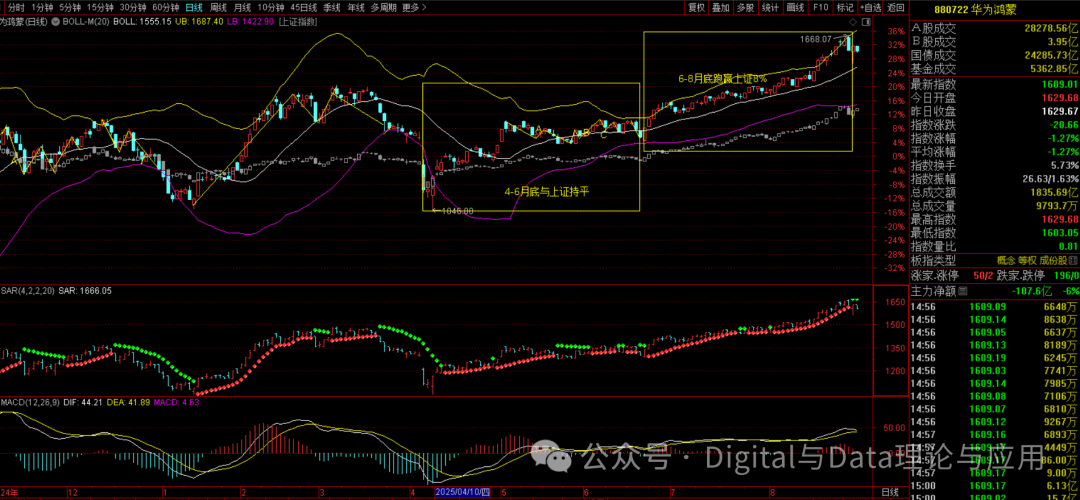Screen dimensions: 1080x500
Task: Select the 1分钟 period
Action: point(43,8)
